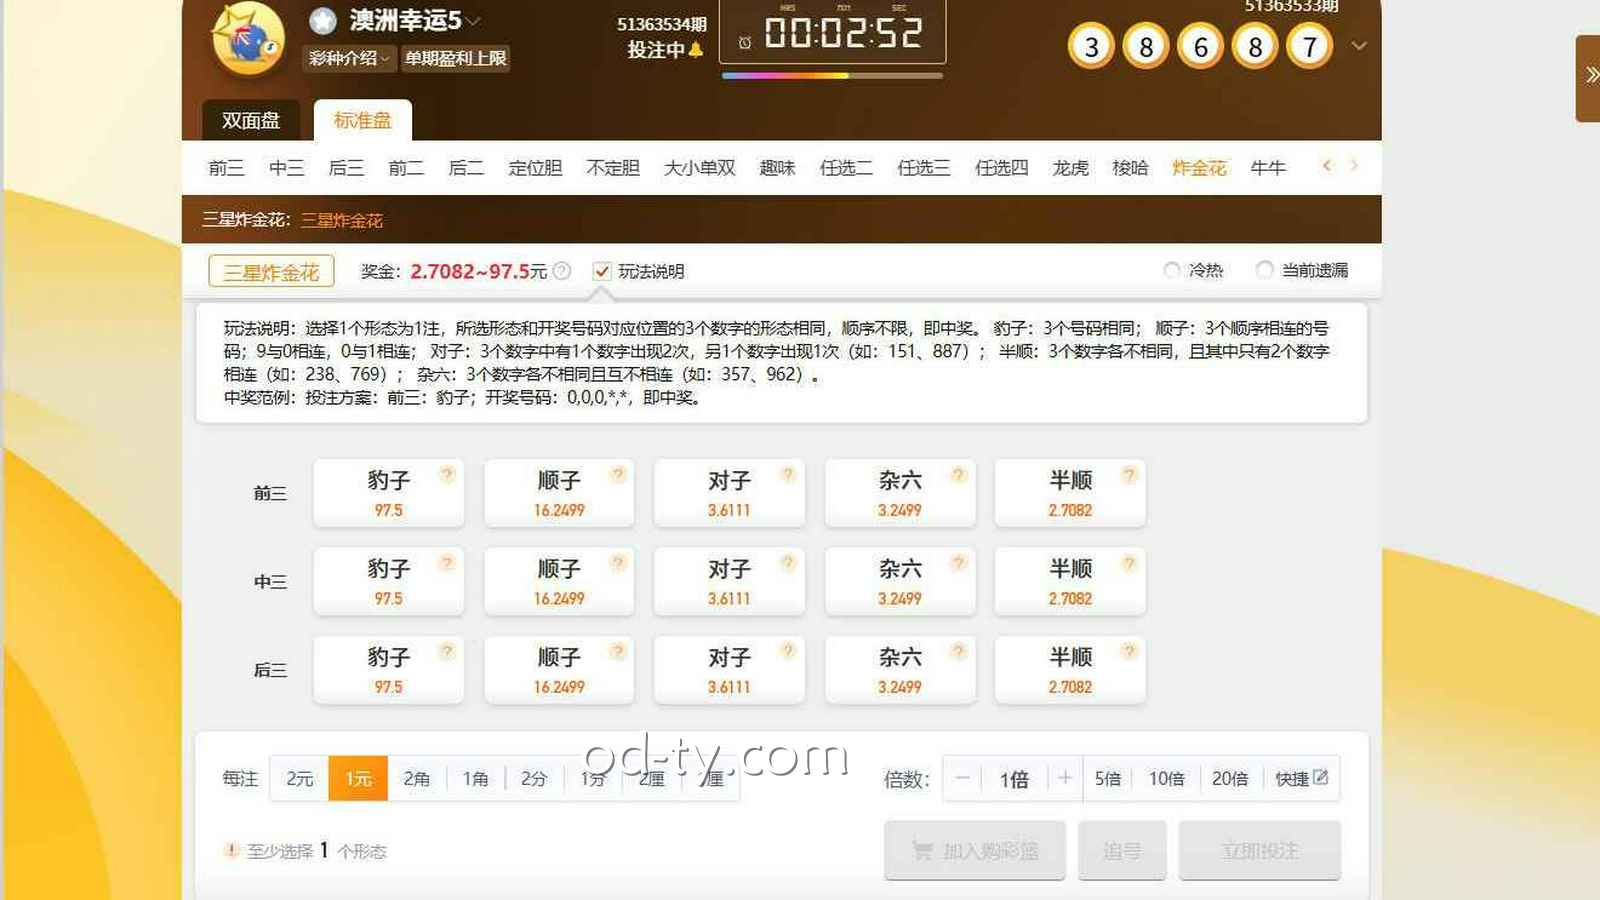Click the 单期盈利上限 button
1600x900 pixels.
[x=455, y=58]
